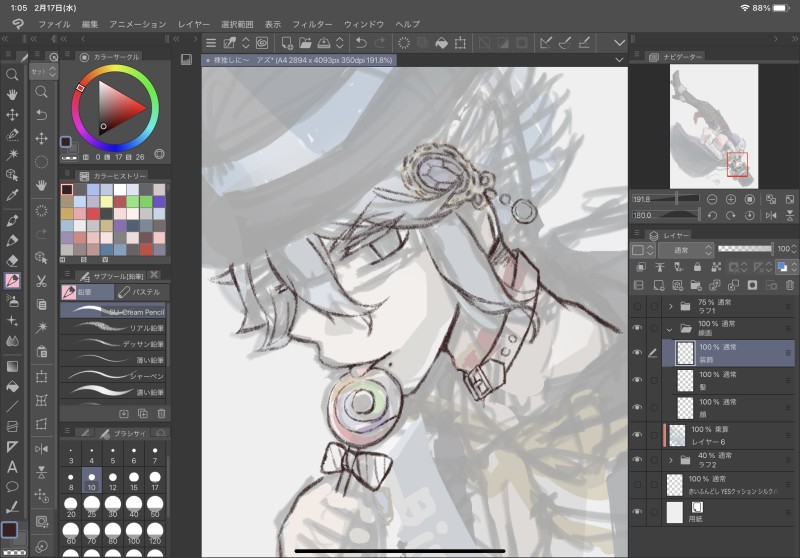This screenshot has height=558, width=800.
Task: Select the Gradient tool
Action: point(12,366)
